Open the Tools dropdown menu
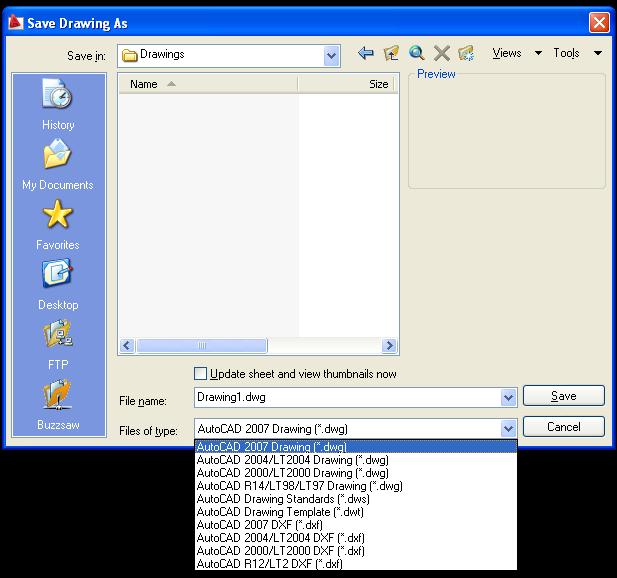 coord(578,53)
